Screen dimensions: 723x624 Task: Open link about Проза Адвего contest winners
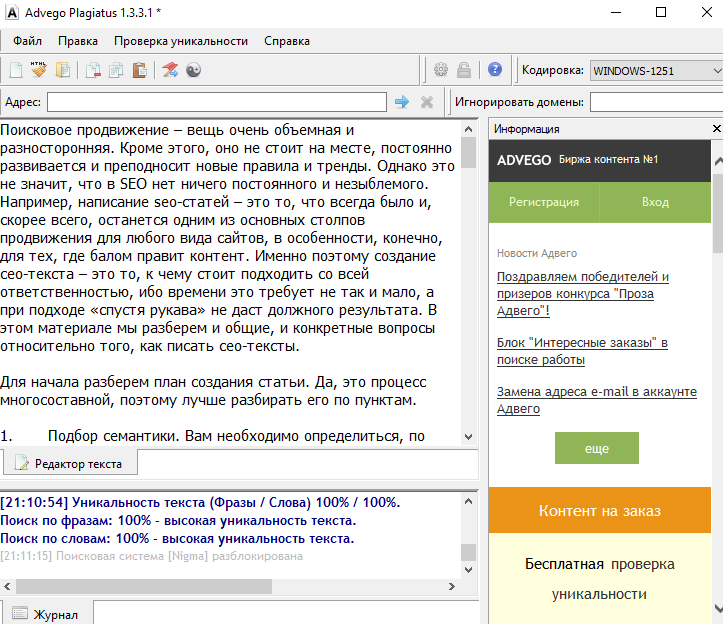coord(583,293)
